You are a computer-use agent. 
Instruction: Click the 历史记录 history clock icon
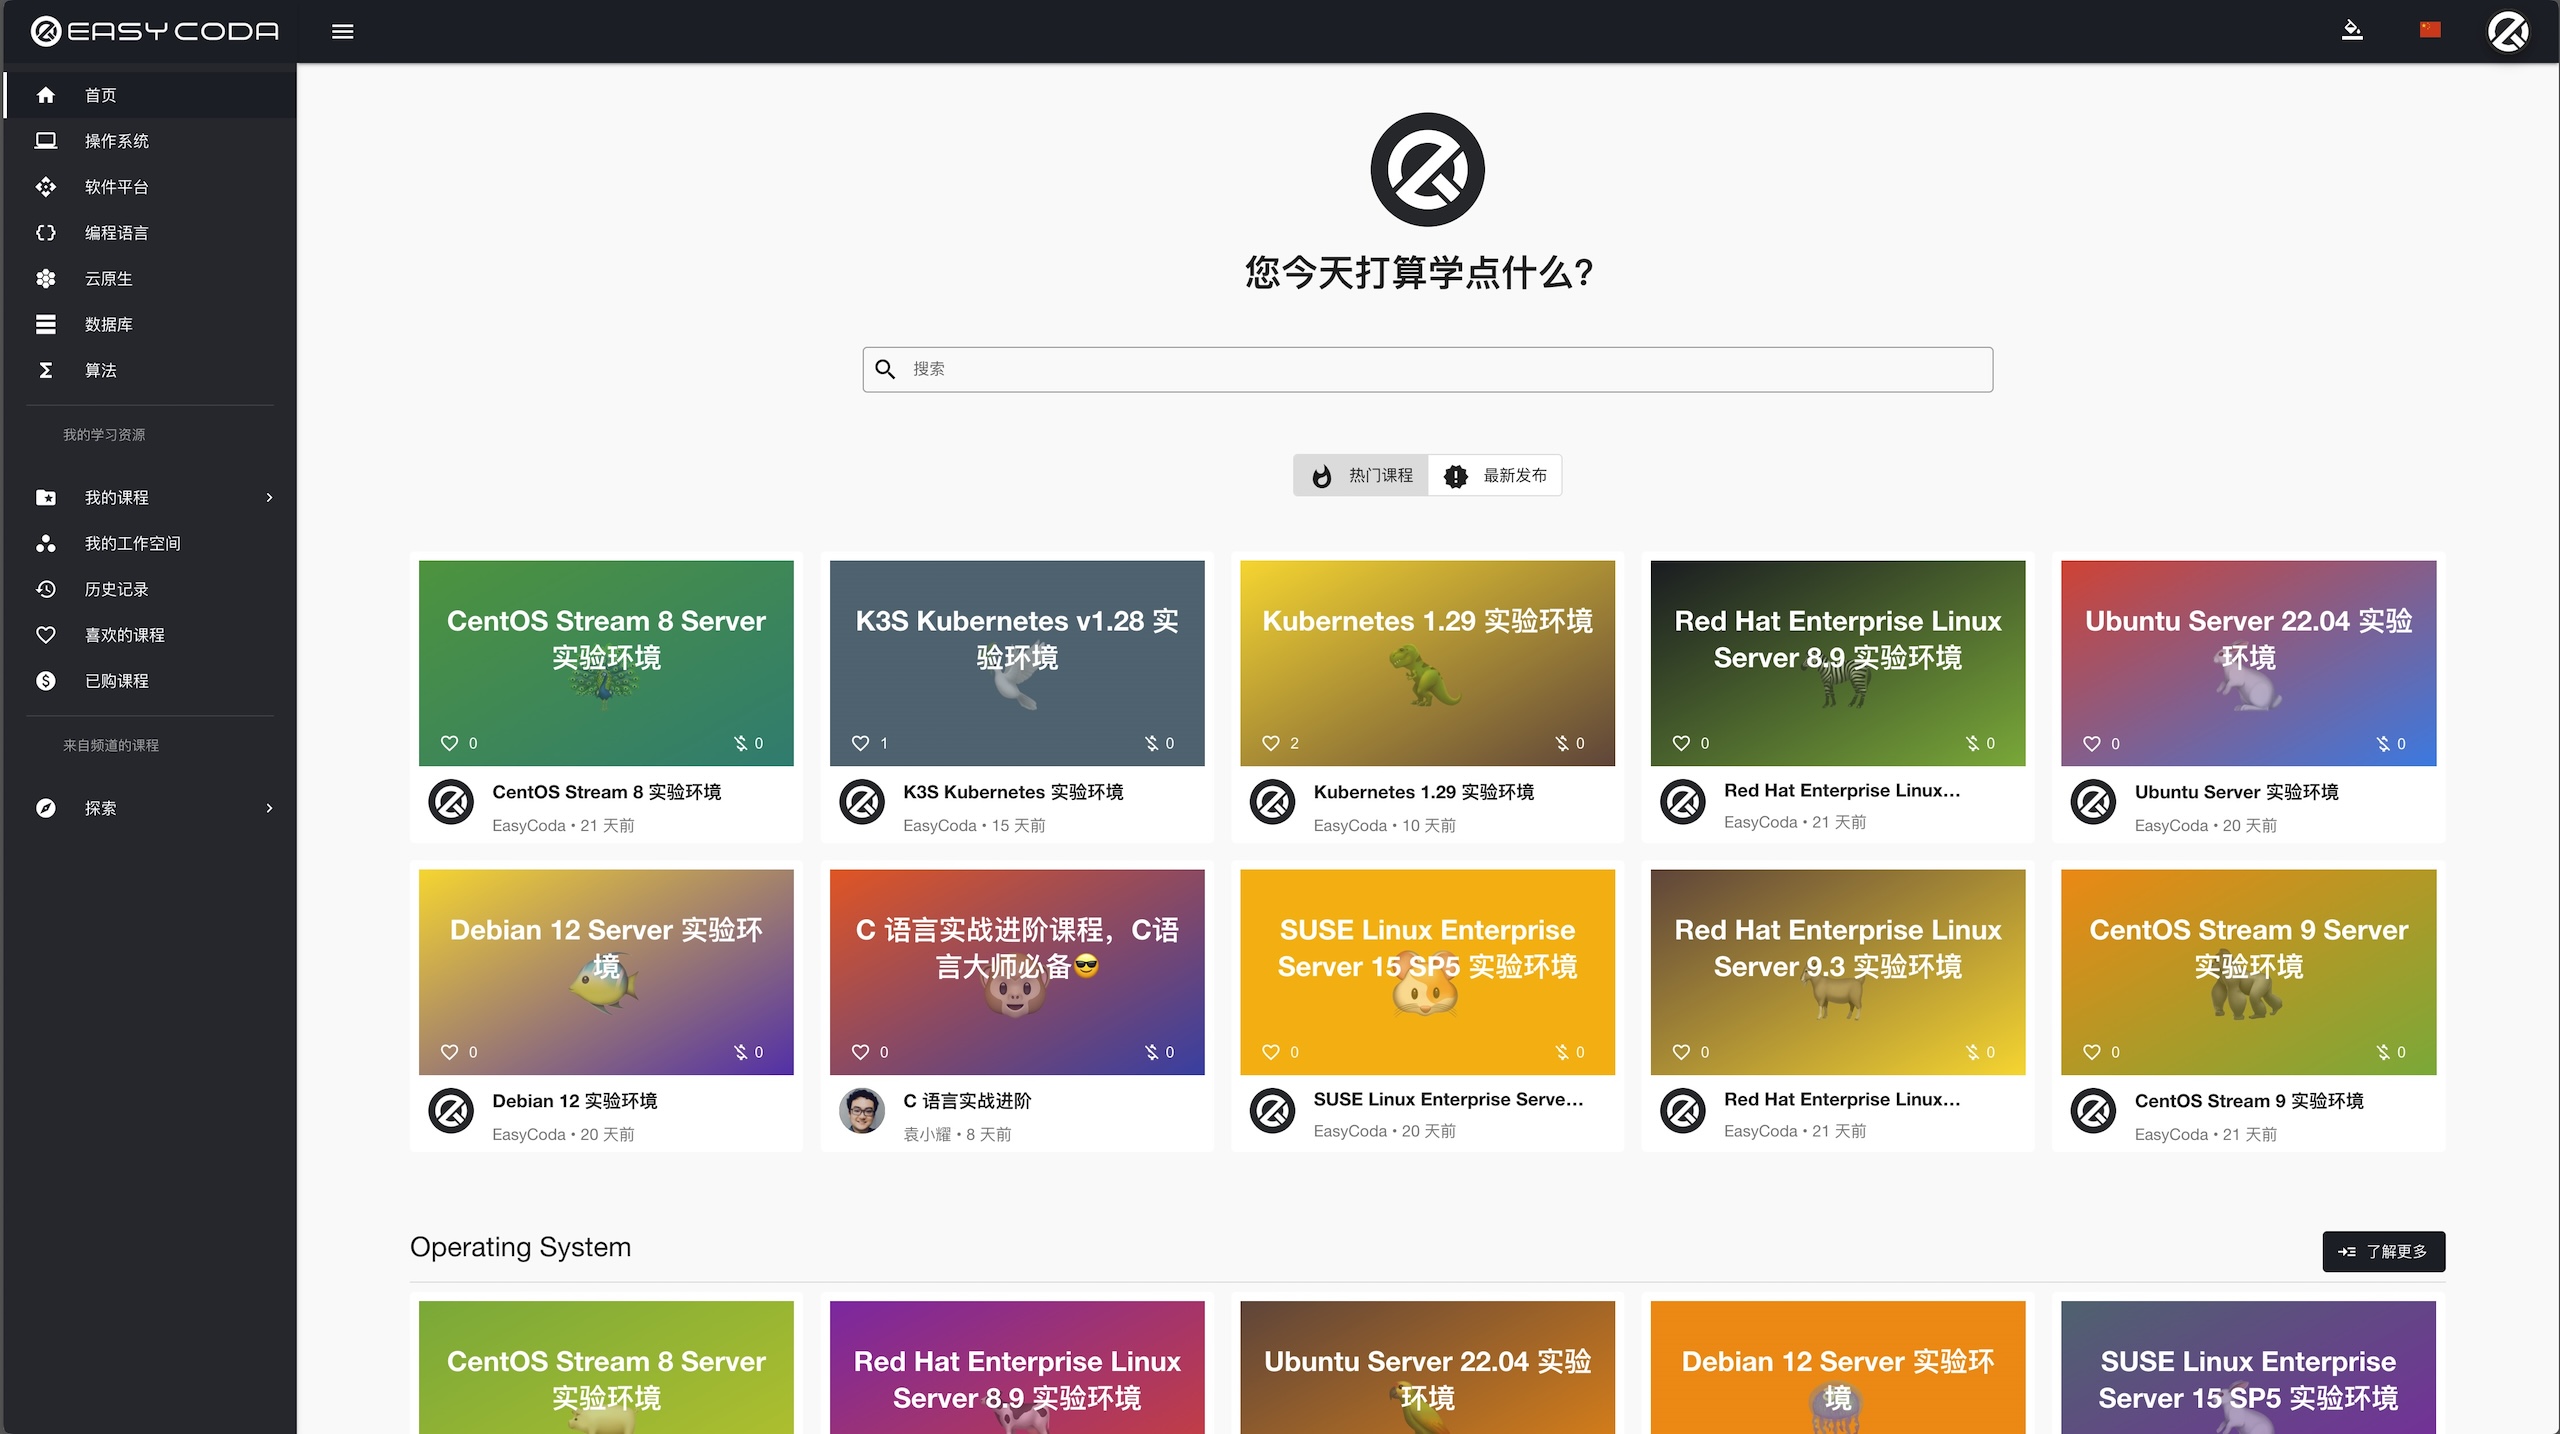tap(46, 589)
